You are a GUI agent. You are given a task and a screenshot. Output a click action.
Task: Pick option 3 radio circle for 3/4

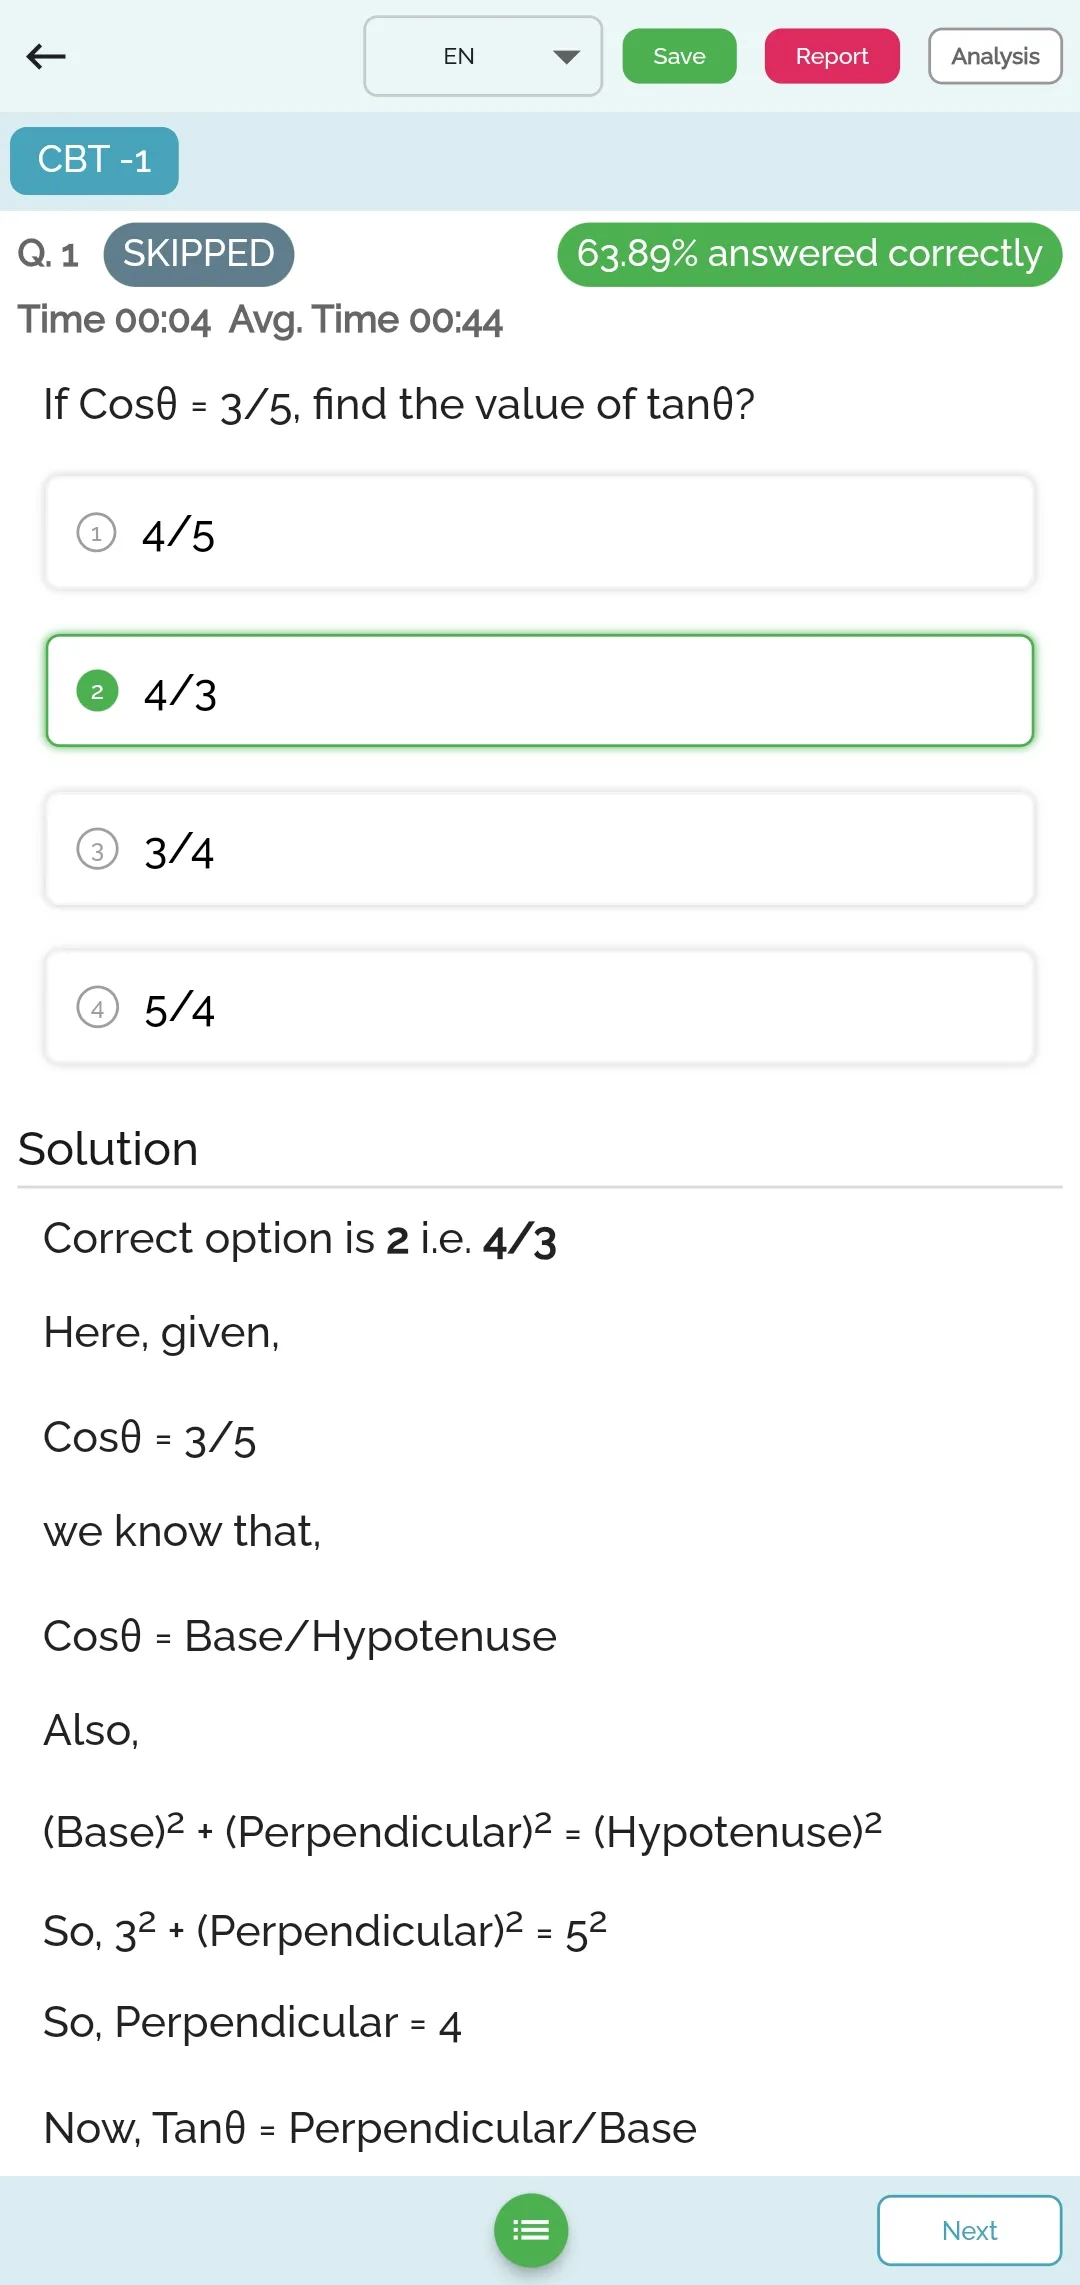coord(97,850)
